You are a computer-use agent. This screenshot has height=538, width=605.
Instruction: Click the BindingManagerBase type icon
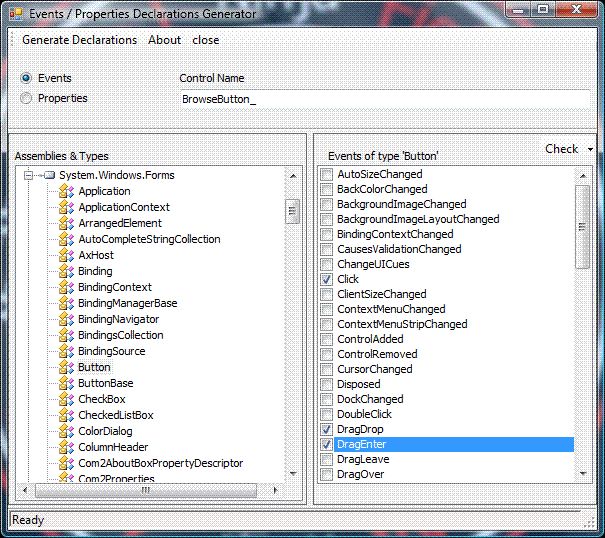(x=66, y=303)
